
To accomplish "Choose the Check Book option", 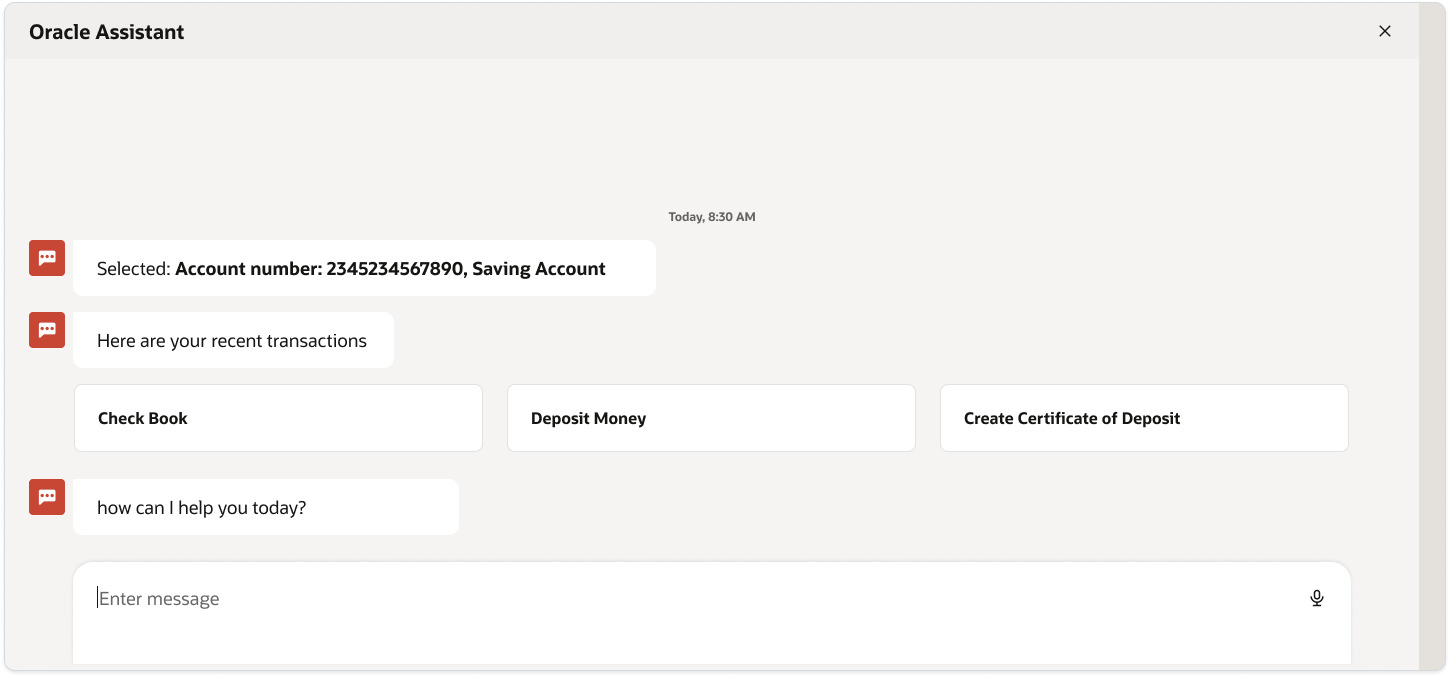I will 278,418.
